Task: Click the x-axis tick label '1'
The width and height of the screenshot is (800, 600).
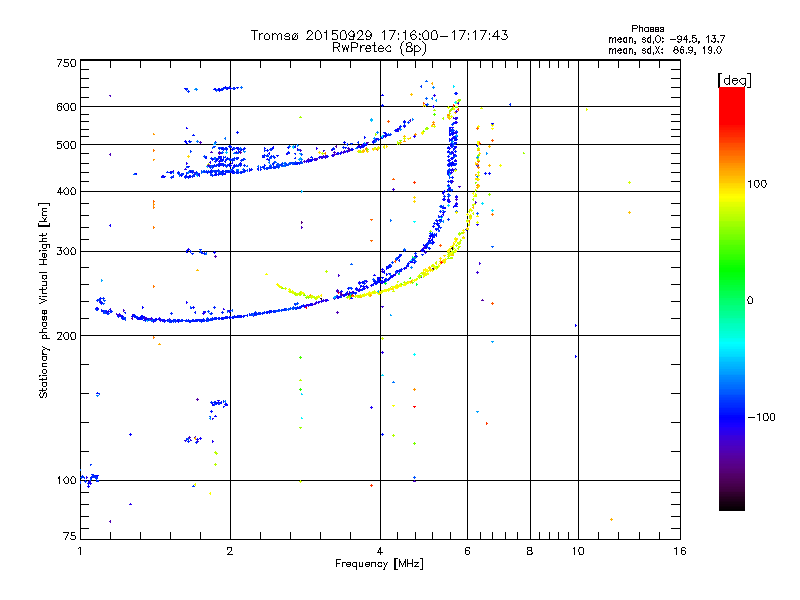Action: [80, 551]
